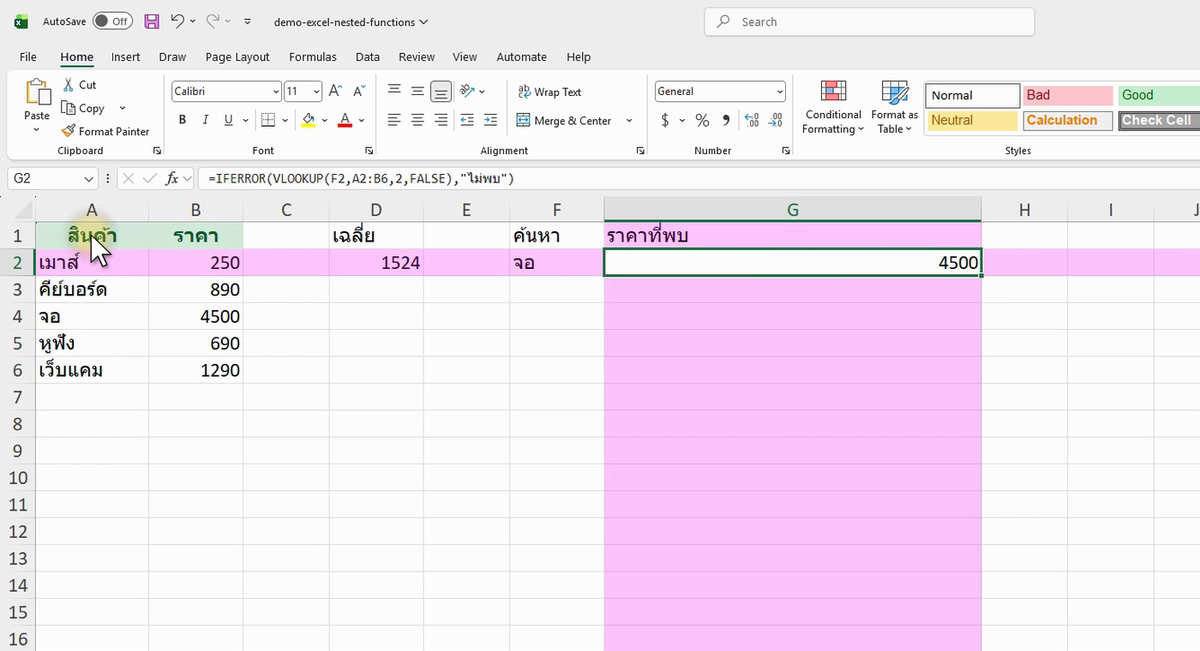Increase the indent
The height and width of the screenshot is (651, 1200).
[490, 120]
